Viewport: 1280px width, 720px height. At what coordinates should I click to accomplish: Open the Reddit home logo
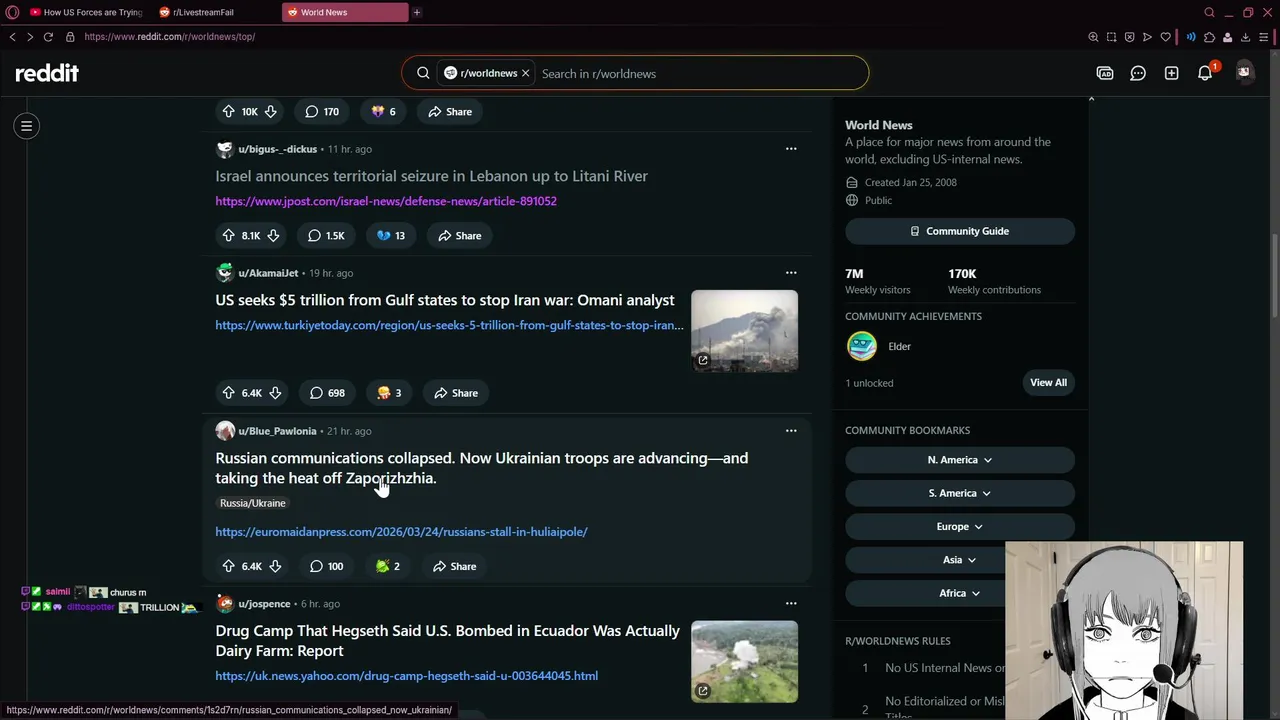coord(47,73)
